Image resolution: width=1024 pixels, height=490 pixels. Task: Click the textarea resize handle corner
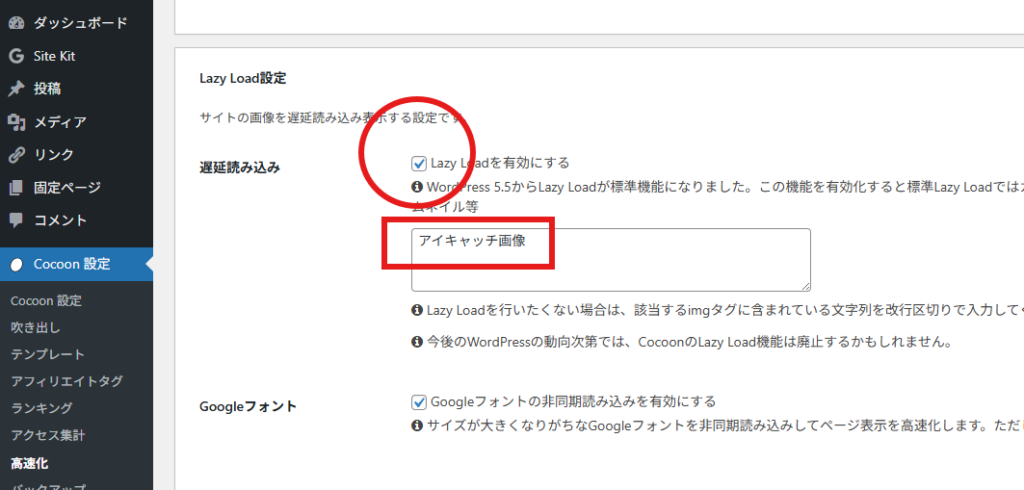coord(805,286)
